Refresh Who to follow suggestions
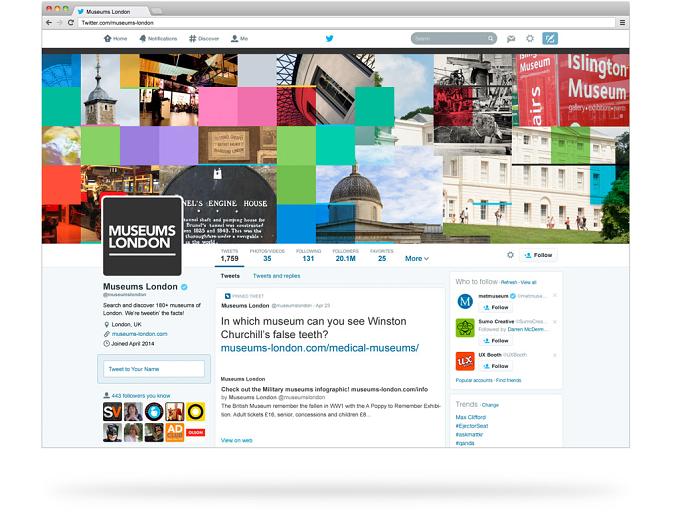The image size is (680, 510). (509, 282)
